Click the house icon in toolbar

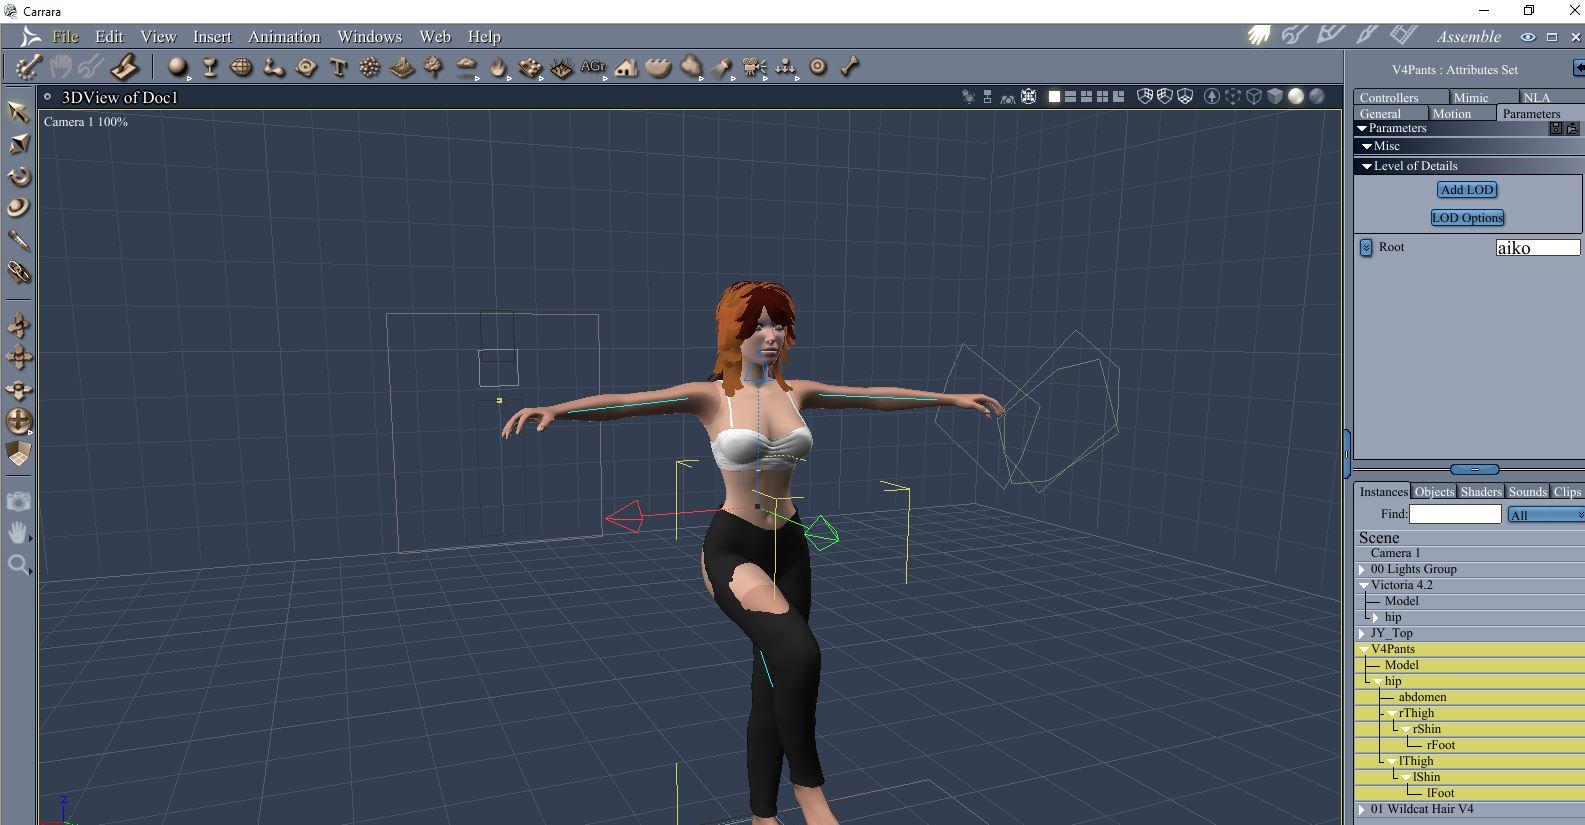pyautogui.click(x=626, y=67)
